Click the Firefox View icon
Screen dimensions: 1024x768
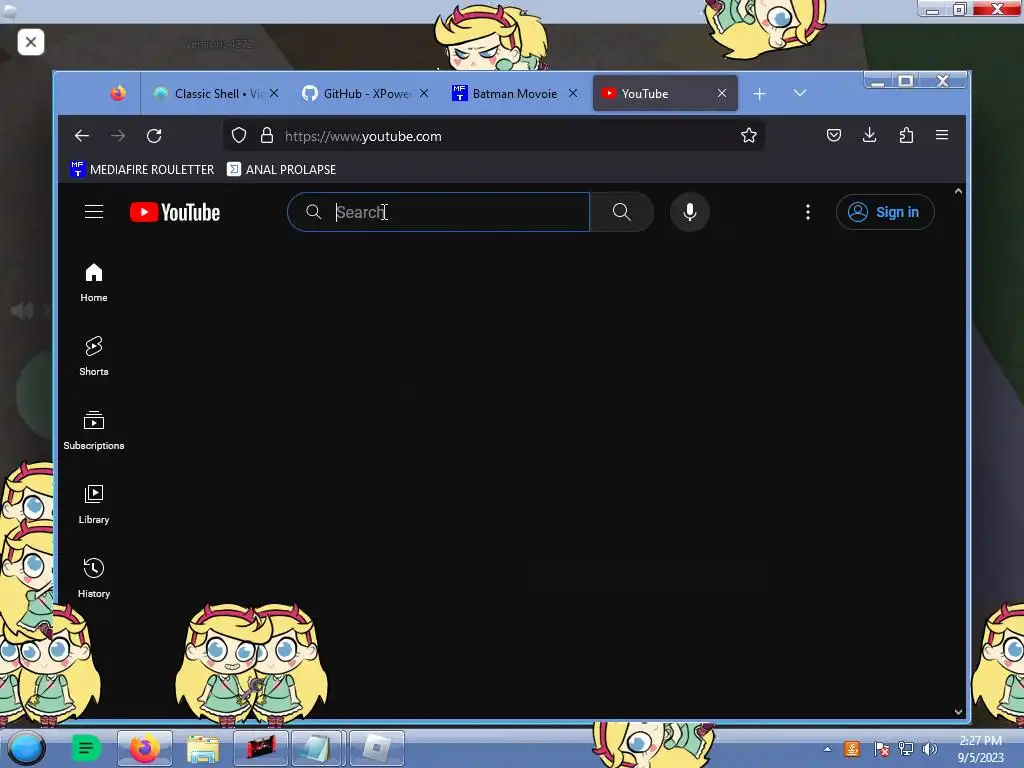[118, 93]
